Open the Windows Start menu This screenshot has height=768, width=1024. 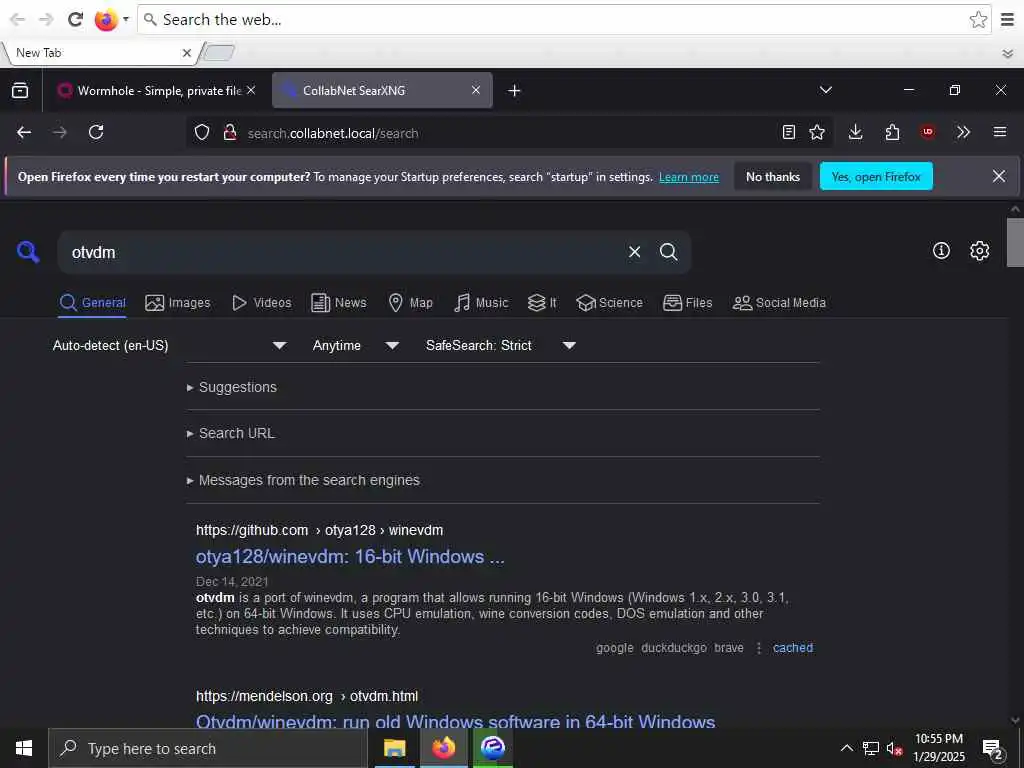click(x=24, y=748)
